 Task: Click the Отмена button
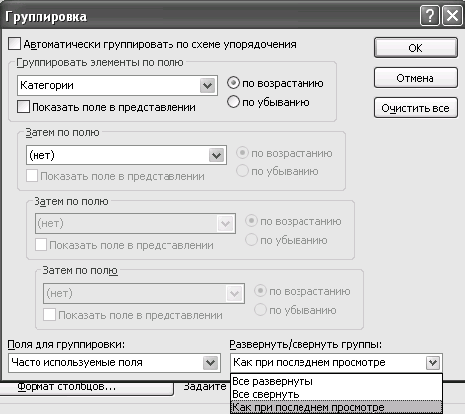click(416, 78)
